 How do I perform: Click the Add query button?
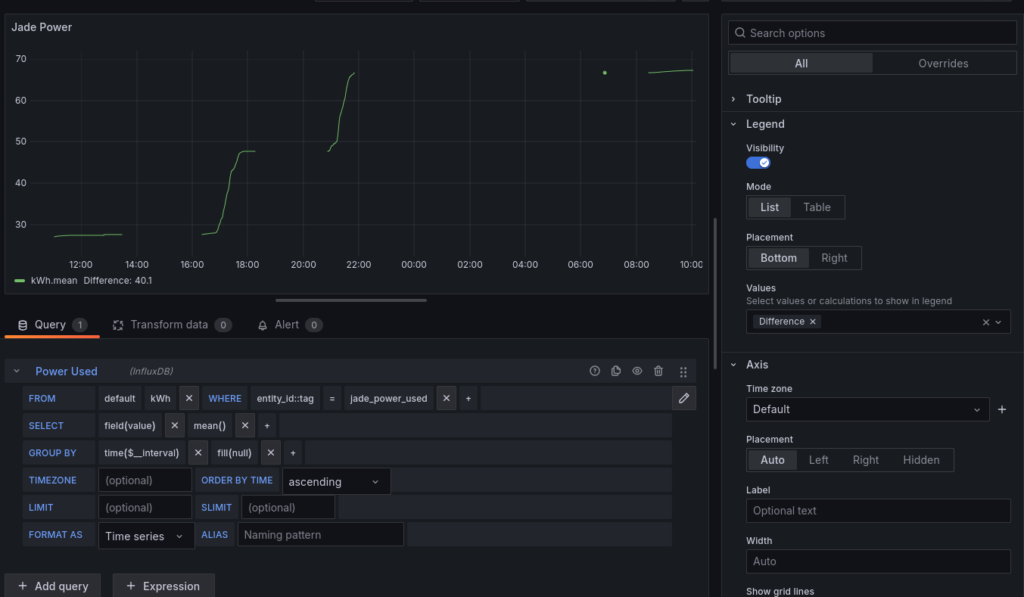click(x=52, y=586)
